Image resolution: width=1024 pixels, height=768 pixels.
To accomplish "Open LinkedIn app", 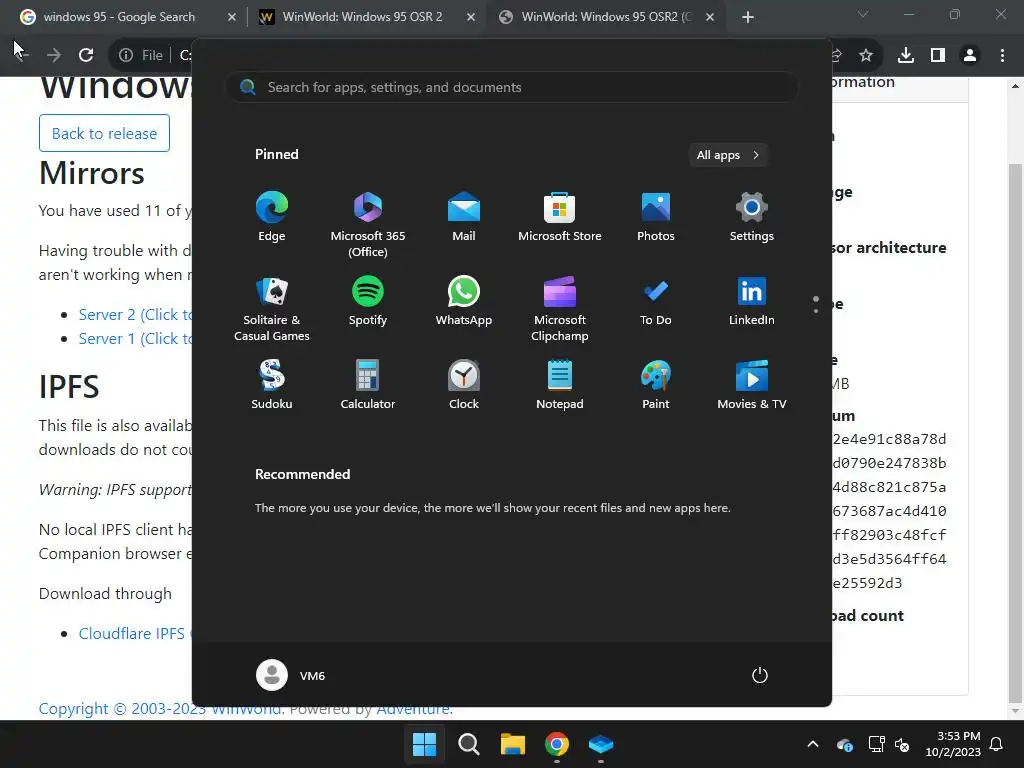I will coord(752,302).
